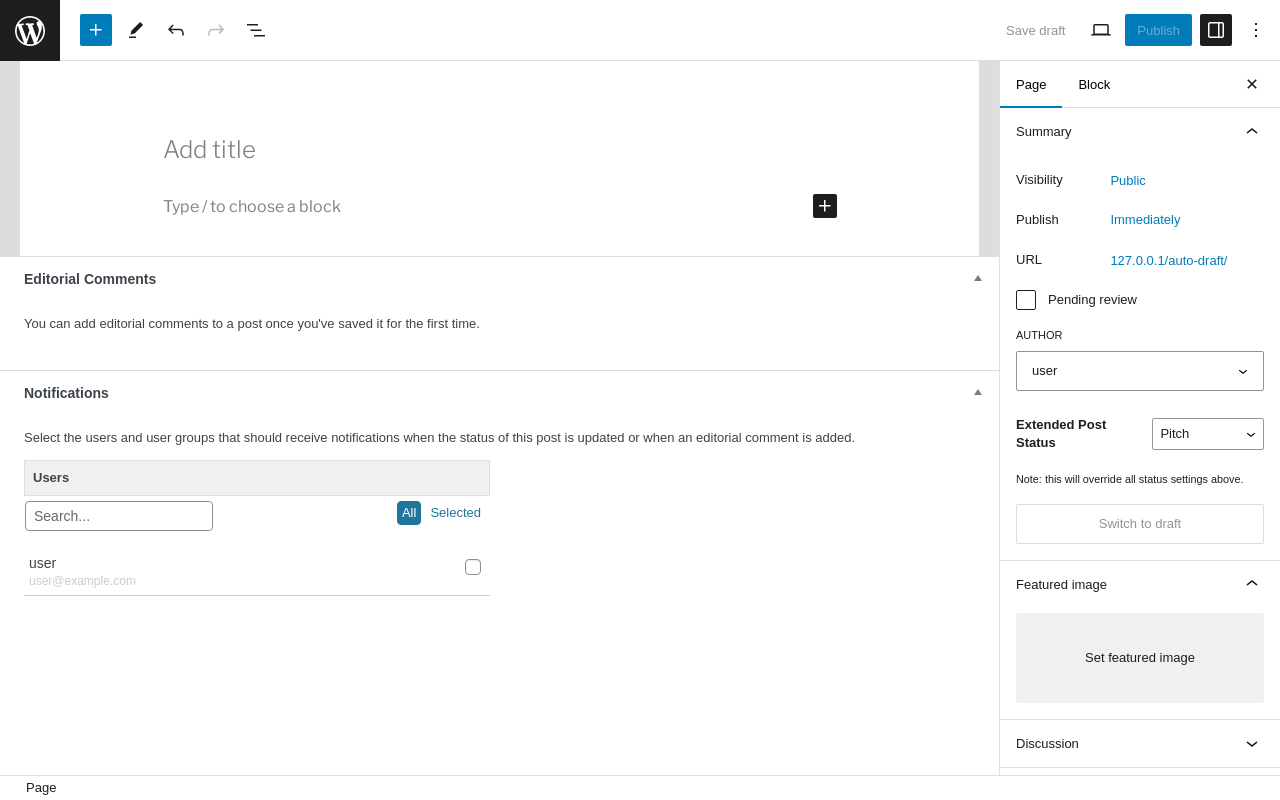Click the Users column header
Image resolution: width=1280 pixels, height=800 pixels.
coord(257,478)
